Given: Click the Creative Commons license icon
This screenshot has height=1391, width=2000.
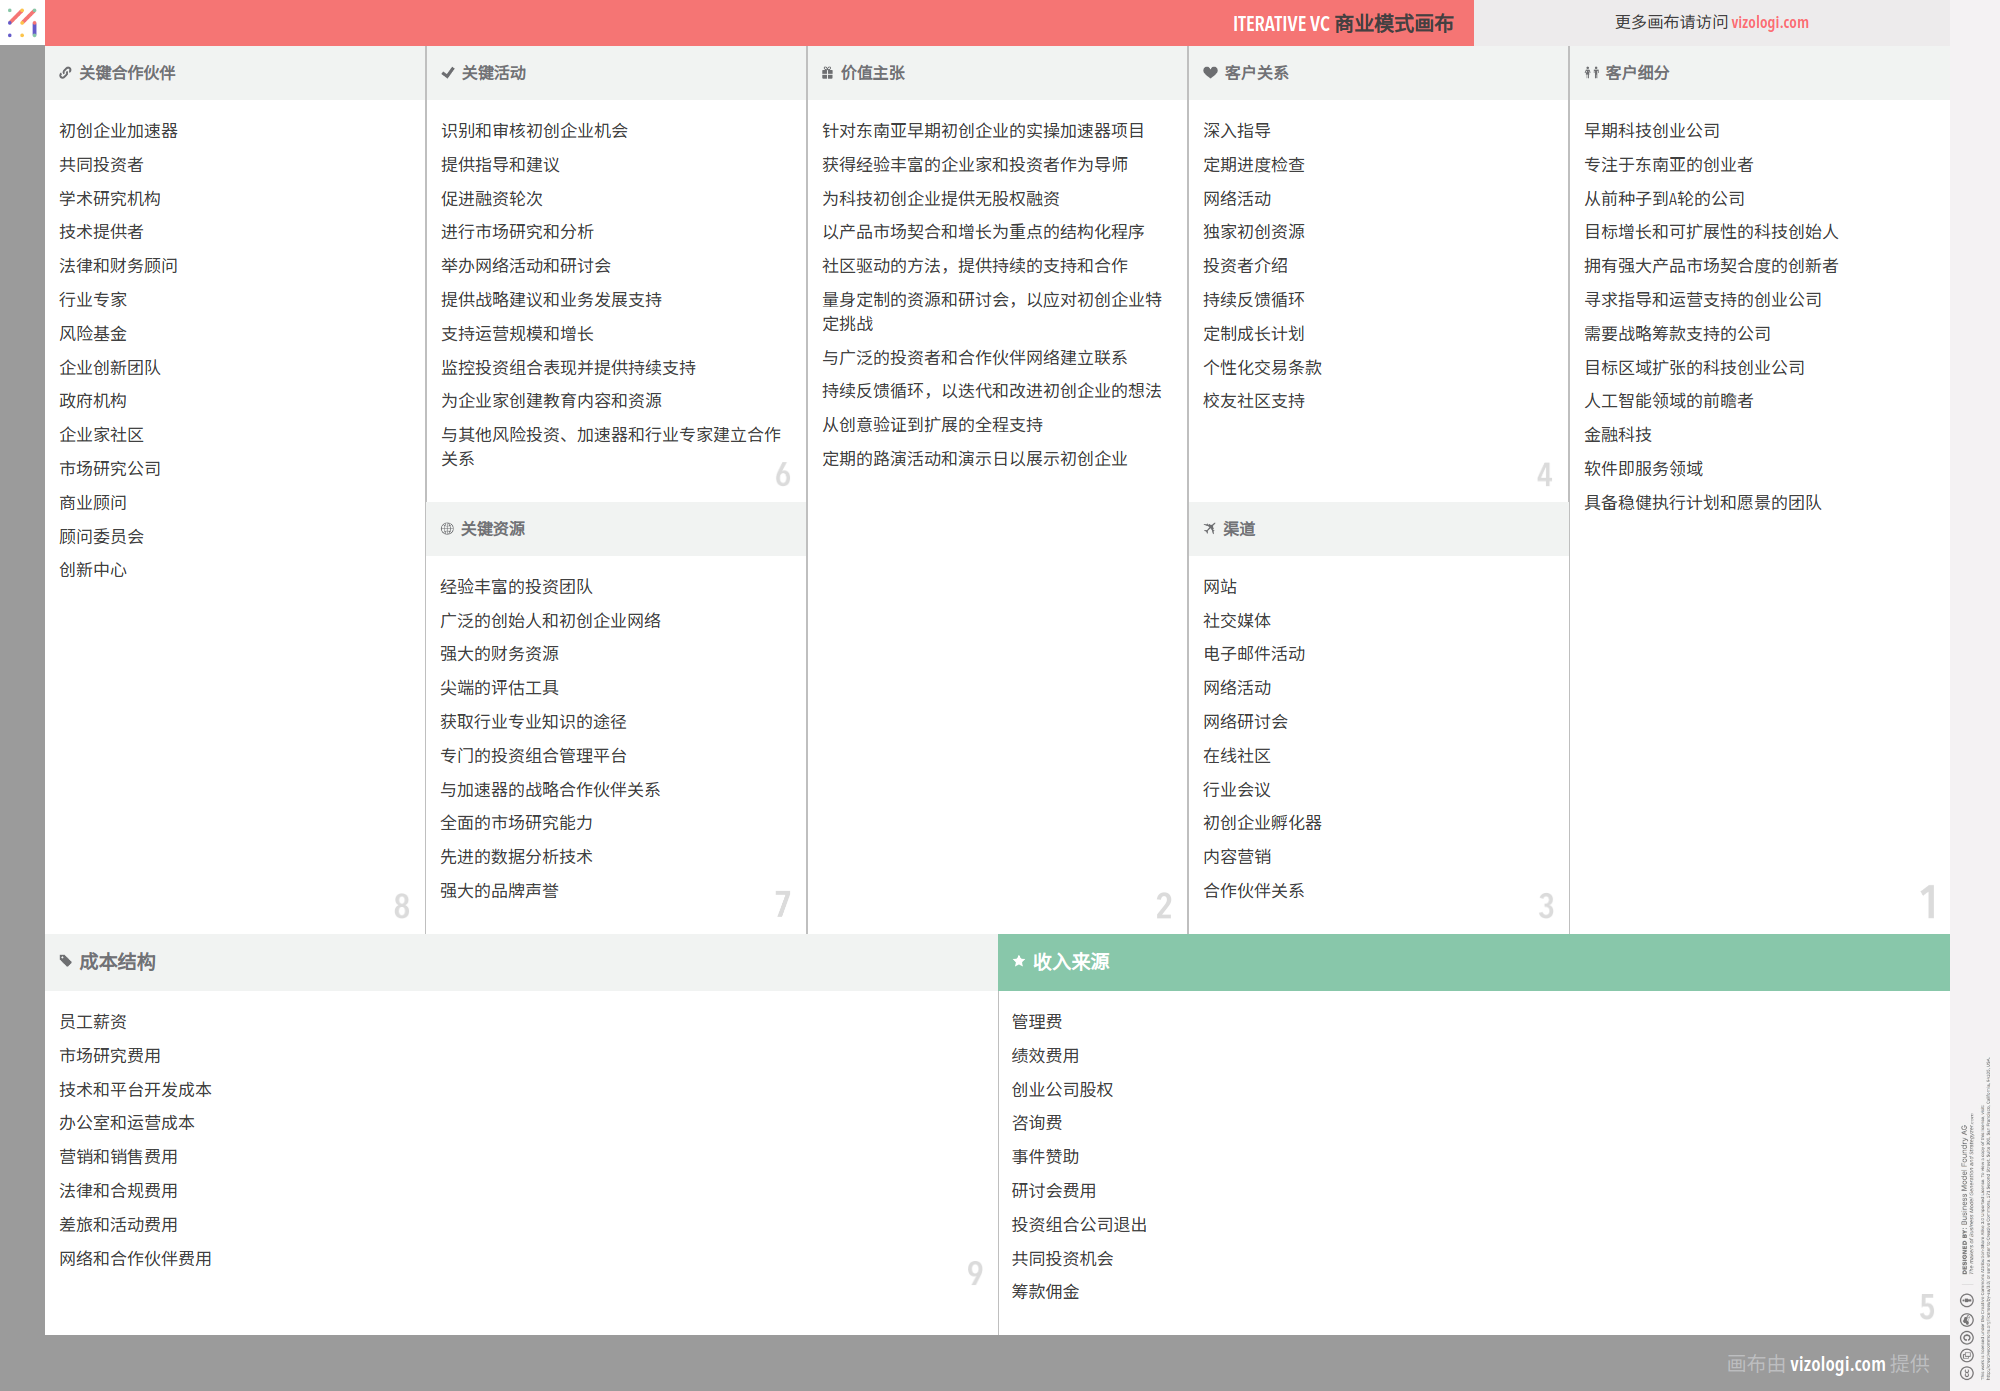Looking at the screenshot, I should pyautogui.click(x=1966, y=1373).
